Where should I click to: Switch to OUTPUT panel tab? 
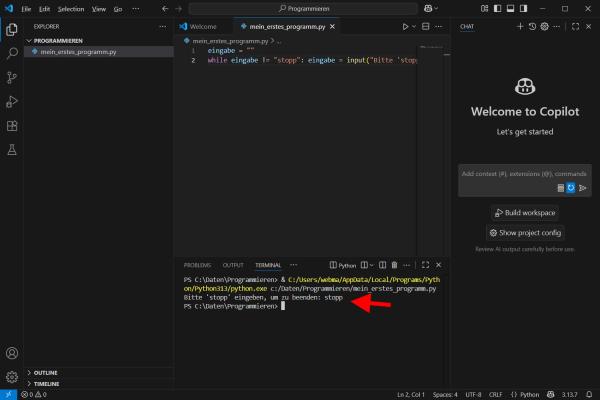point(233,265)
